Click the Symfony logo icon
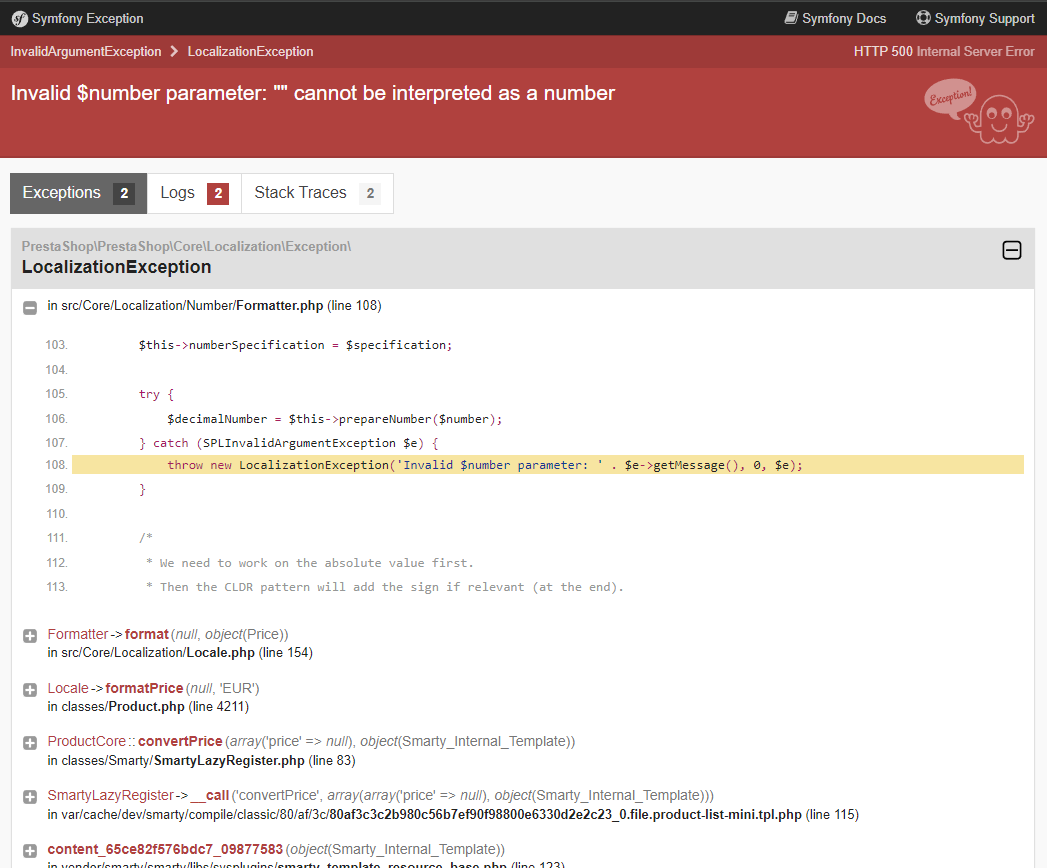Screen dimensions: 1047x868 20,19
